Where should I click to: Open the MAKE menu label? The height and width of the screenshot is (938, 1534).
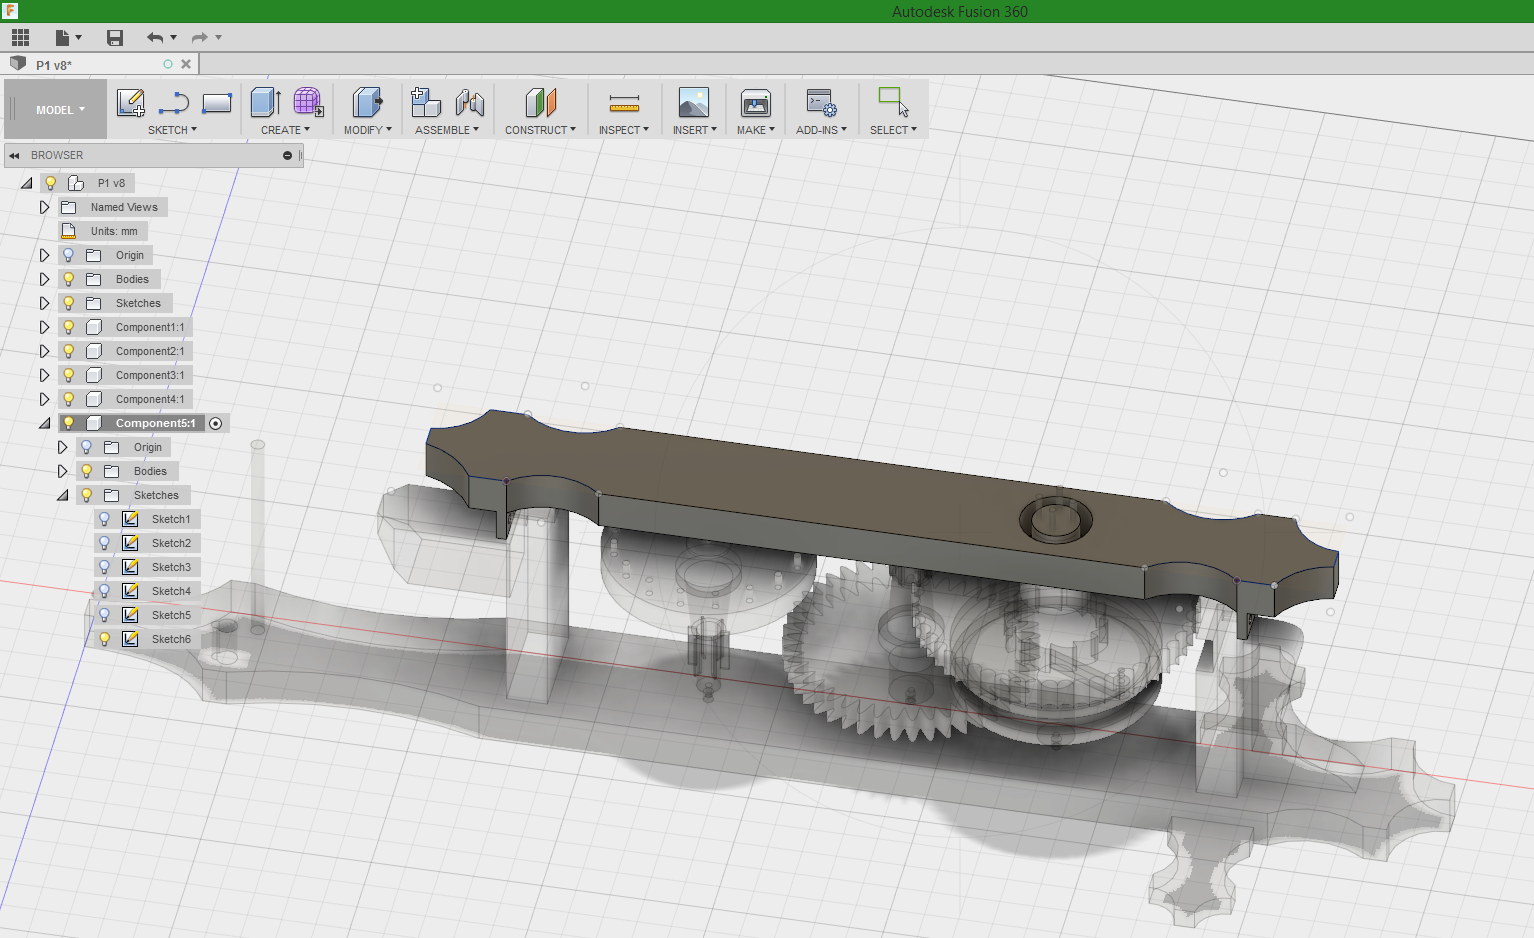pyautogui.click(x=755, y=130)
